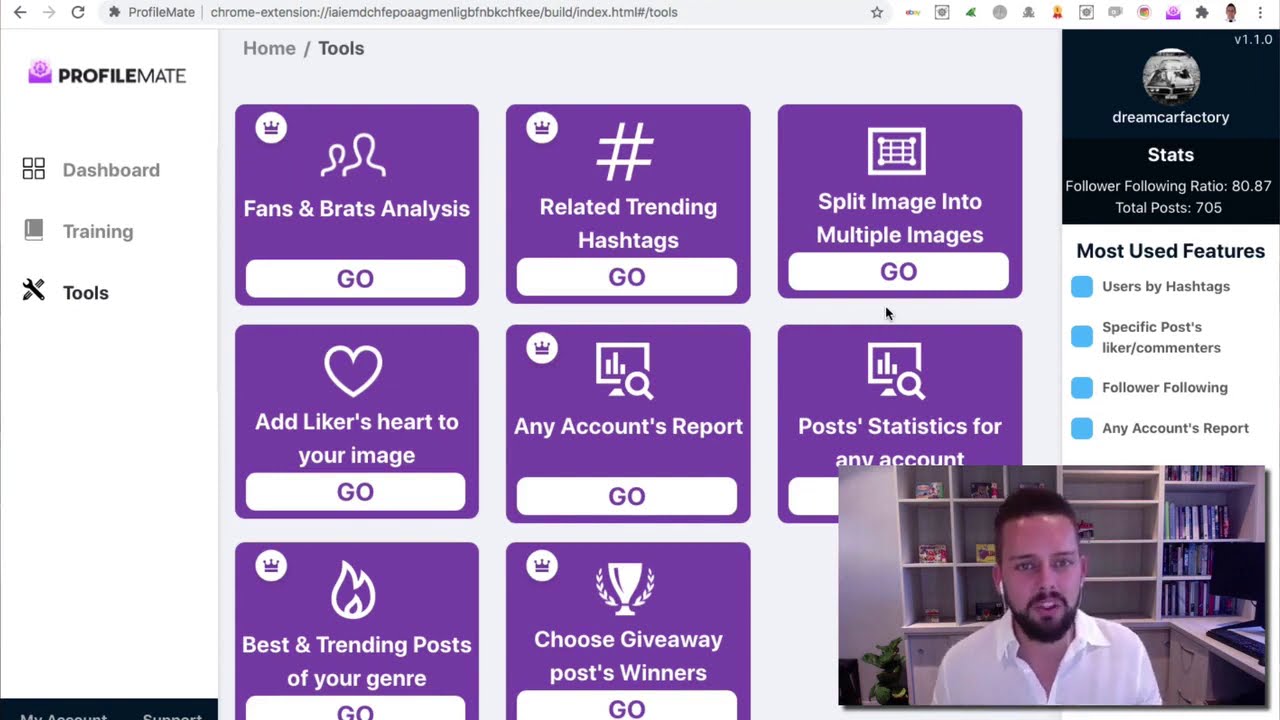1280x720 pixels.
Task: Open Specific Post's liker/commenters feature
Action: (1161, 337)
